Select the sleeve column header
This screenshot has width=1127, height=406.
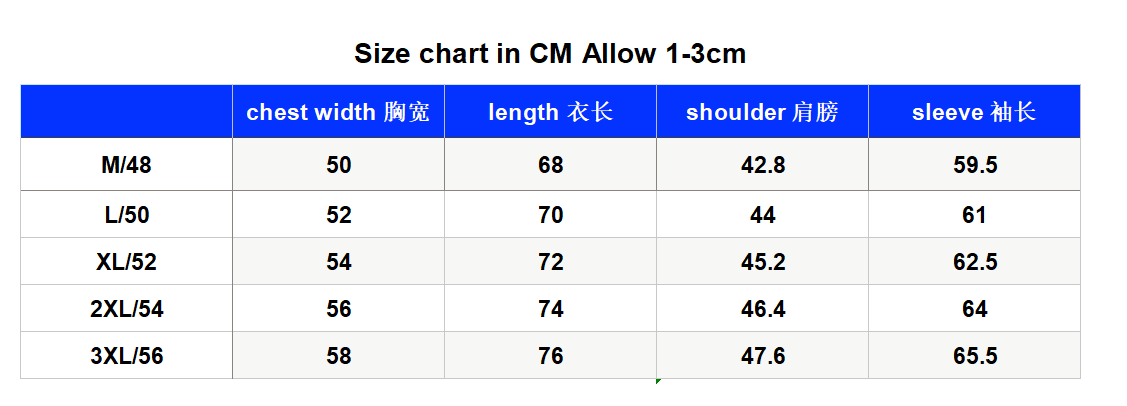point(975,112)
